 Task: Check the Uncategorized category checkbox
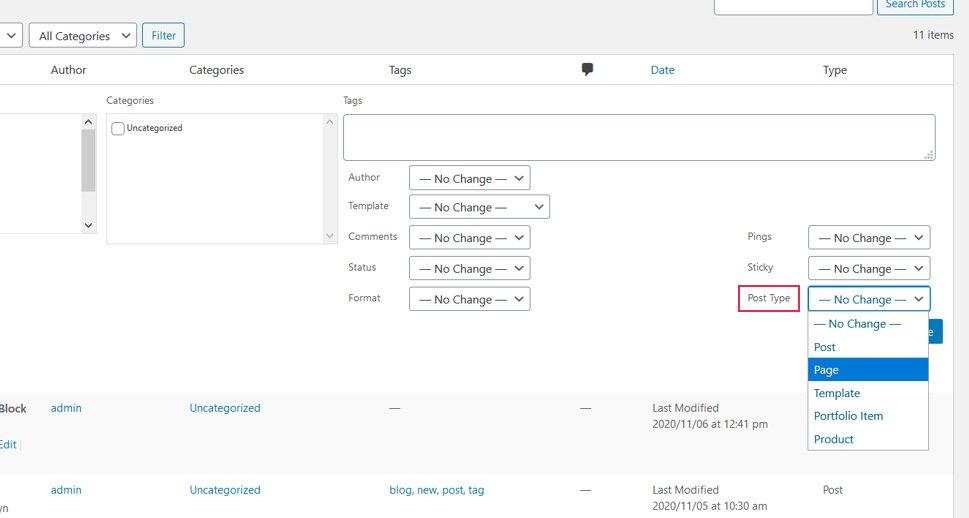coord(118,128)
